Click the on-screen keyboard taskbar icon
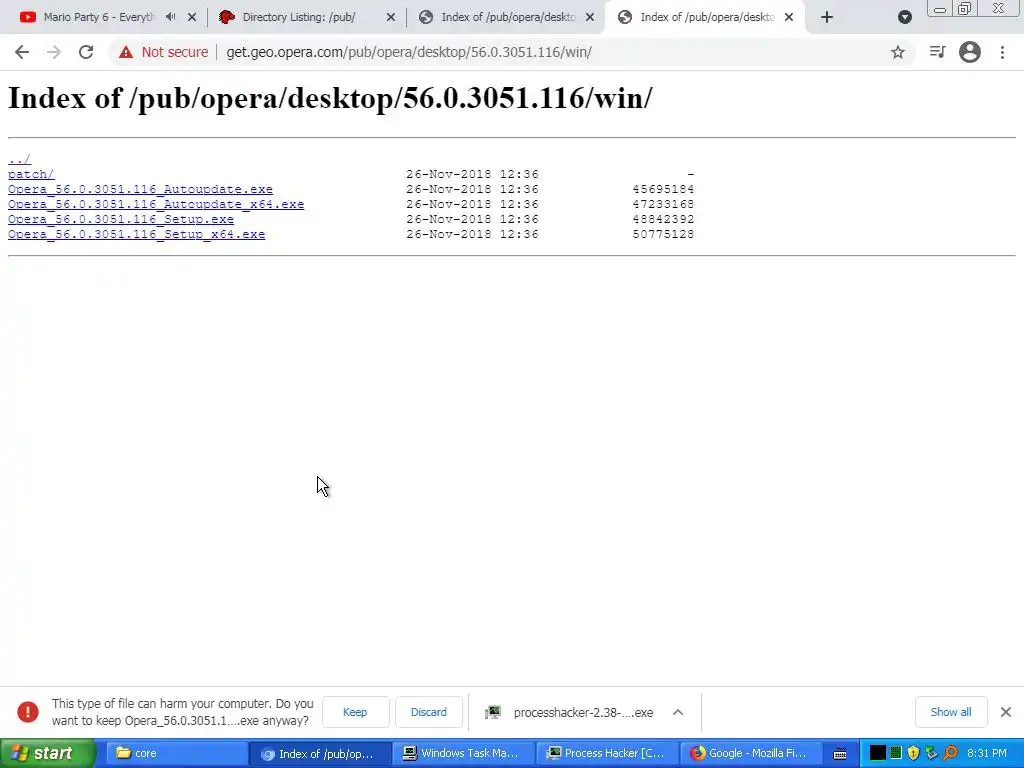Screen dimensions: 1024x768 (x=840, y=754)
